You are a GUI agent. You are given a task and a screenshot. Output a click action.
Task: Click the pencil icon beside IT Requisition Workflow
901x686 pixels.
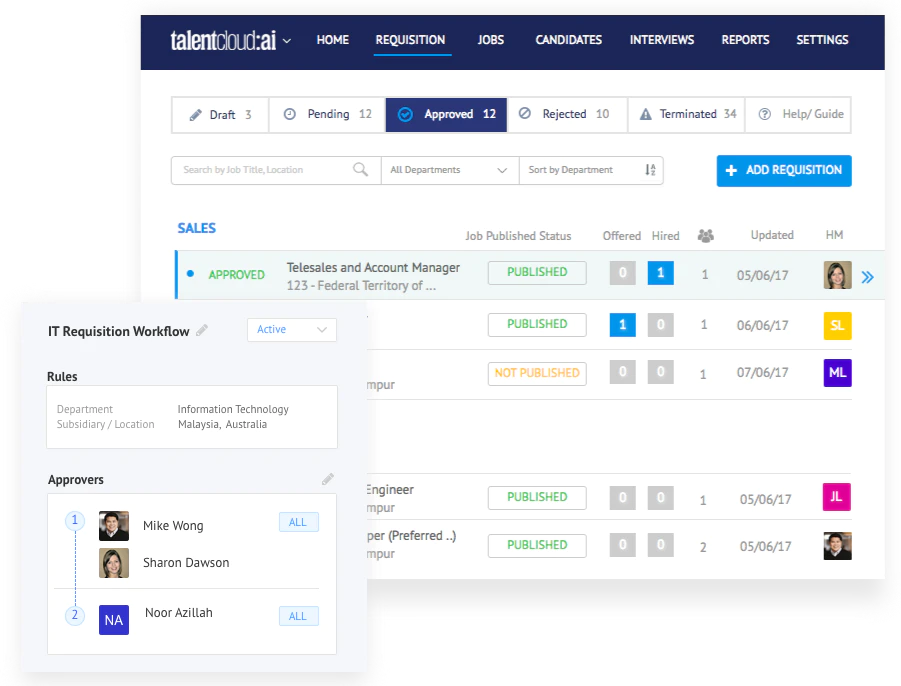[202, 330]
